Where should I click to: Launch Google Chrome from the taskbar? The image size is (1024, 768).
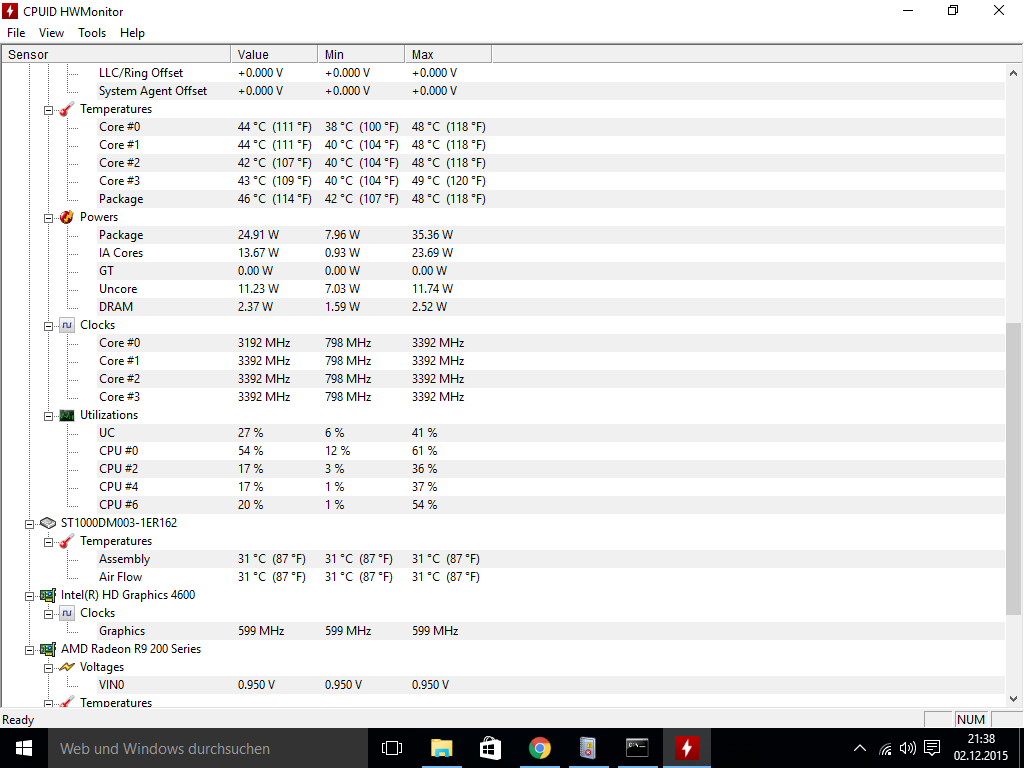pos(539,748)
